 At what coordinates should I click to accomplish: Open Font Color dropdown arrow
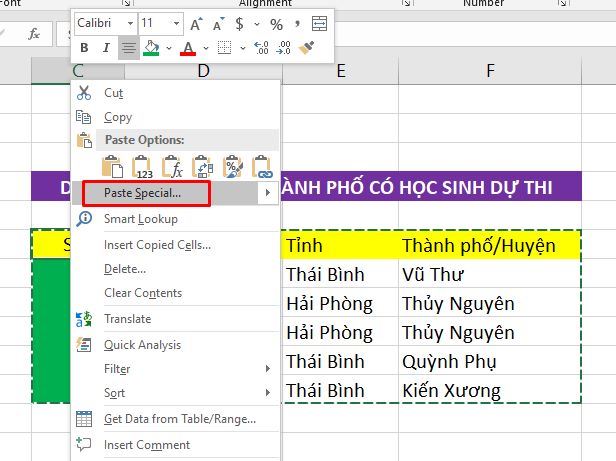[206, 48]
